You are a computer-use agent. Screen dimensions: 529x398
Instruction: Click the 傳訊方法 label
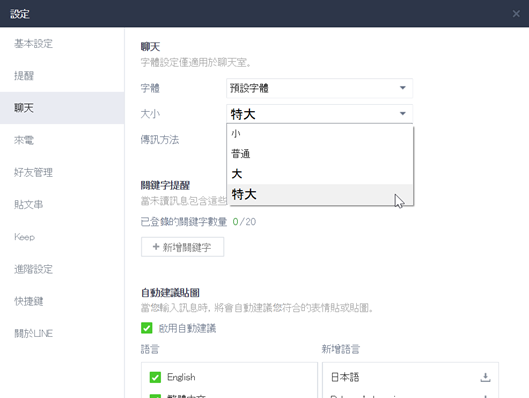160,140
